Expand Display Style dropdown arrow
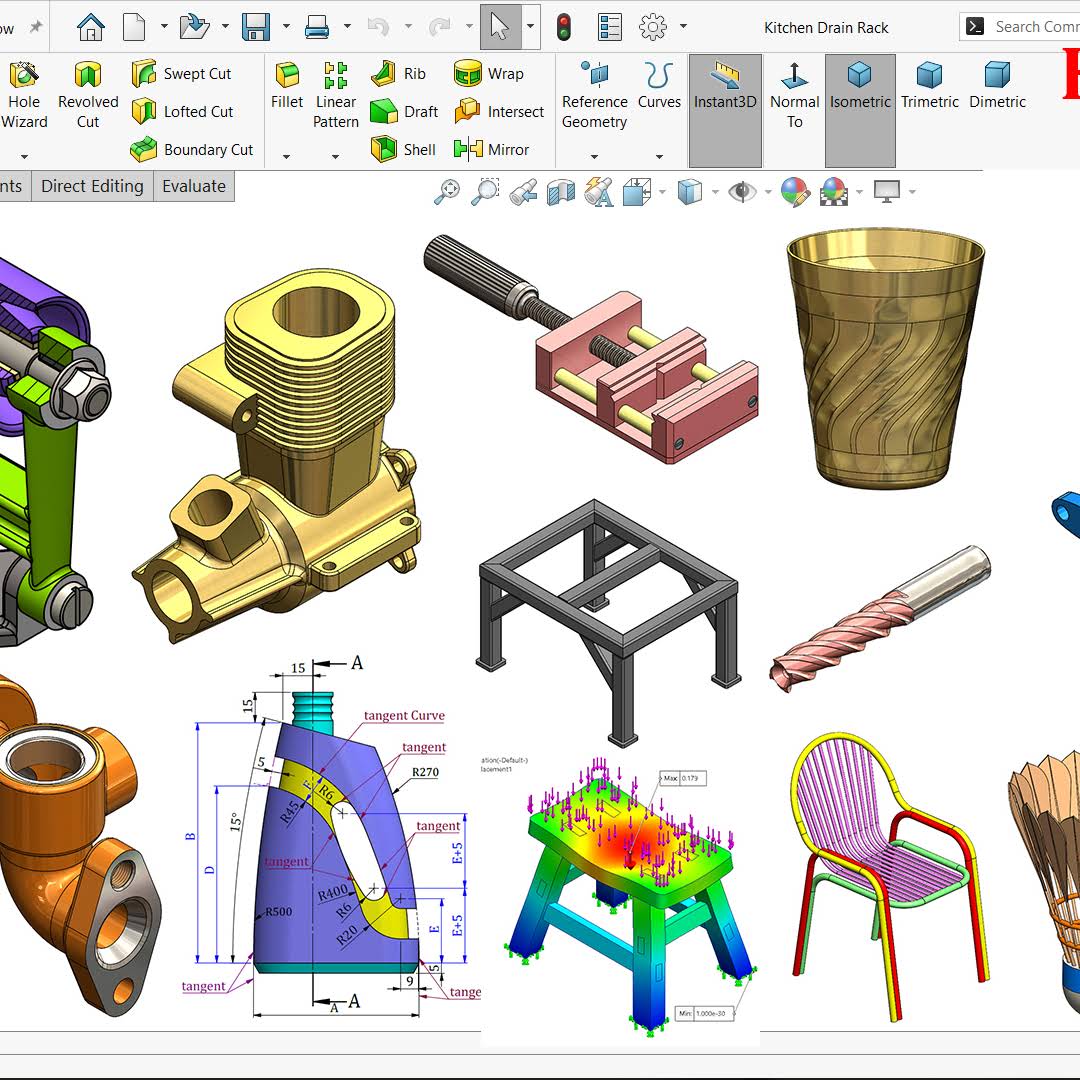This screenshot has width=1080, height=1080. click(x=715, y=192)
